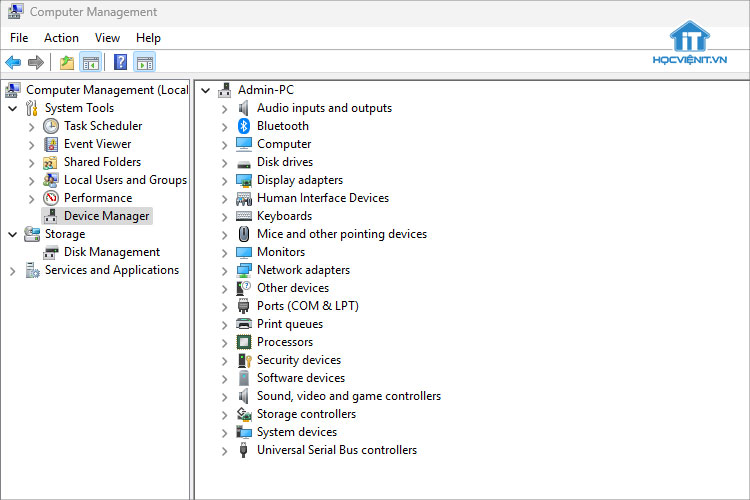Image resolution: width=750 pixels, height=500 pixels.
Task: Select the Security devices label
Action: (299, 360)
